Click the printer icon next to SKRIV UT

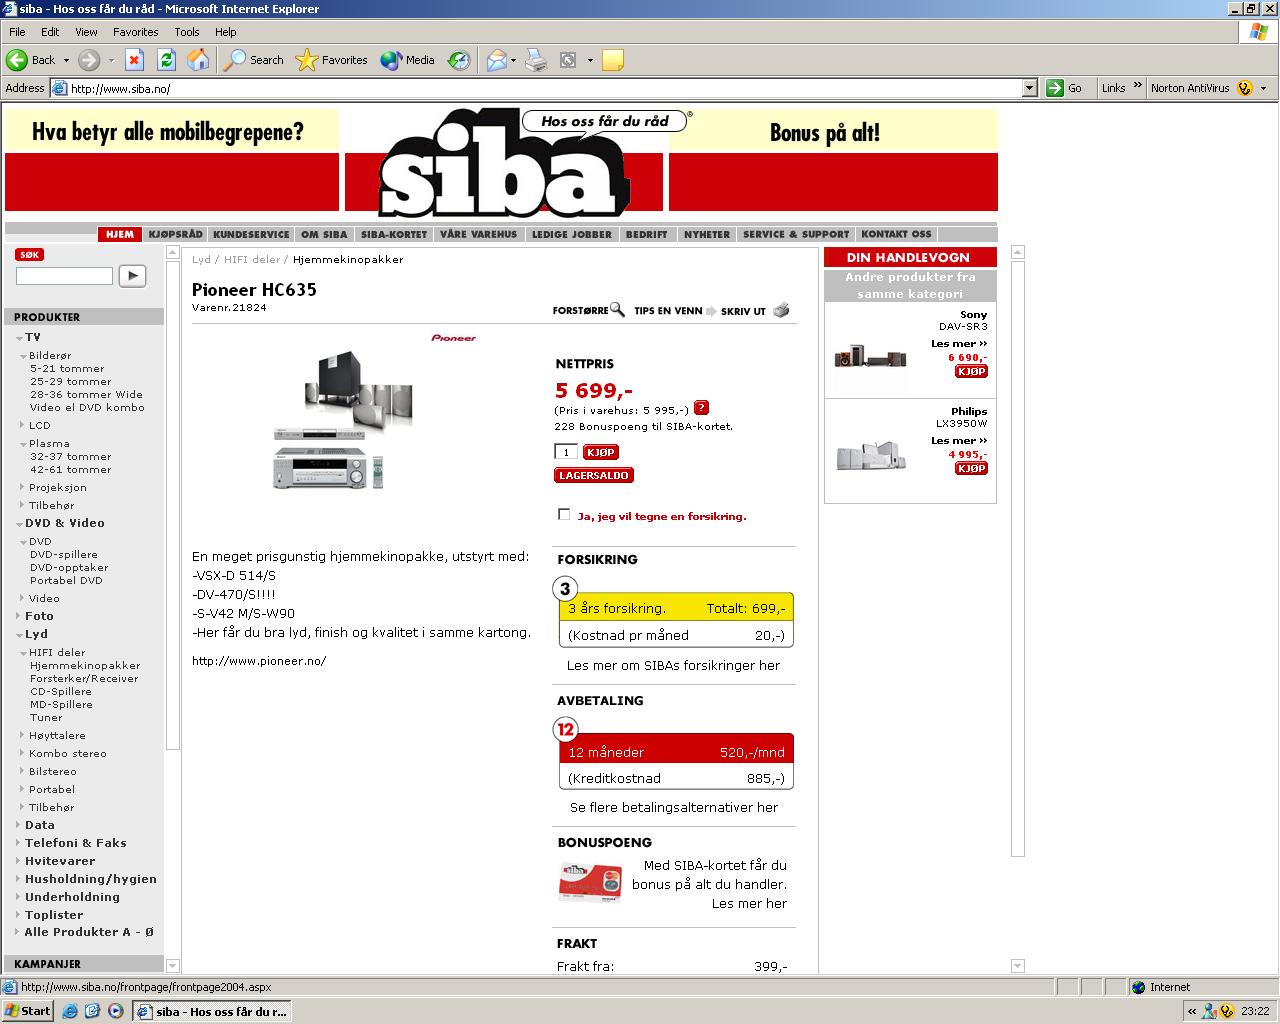tap(781, 310)
